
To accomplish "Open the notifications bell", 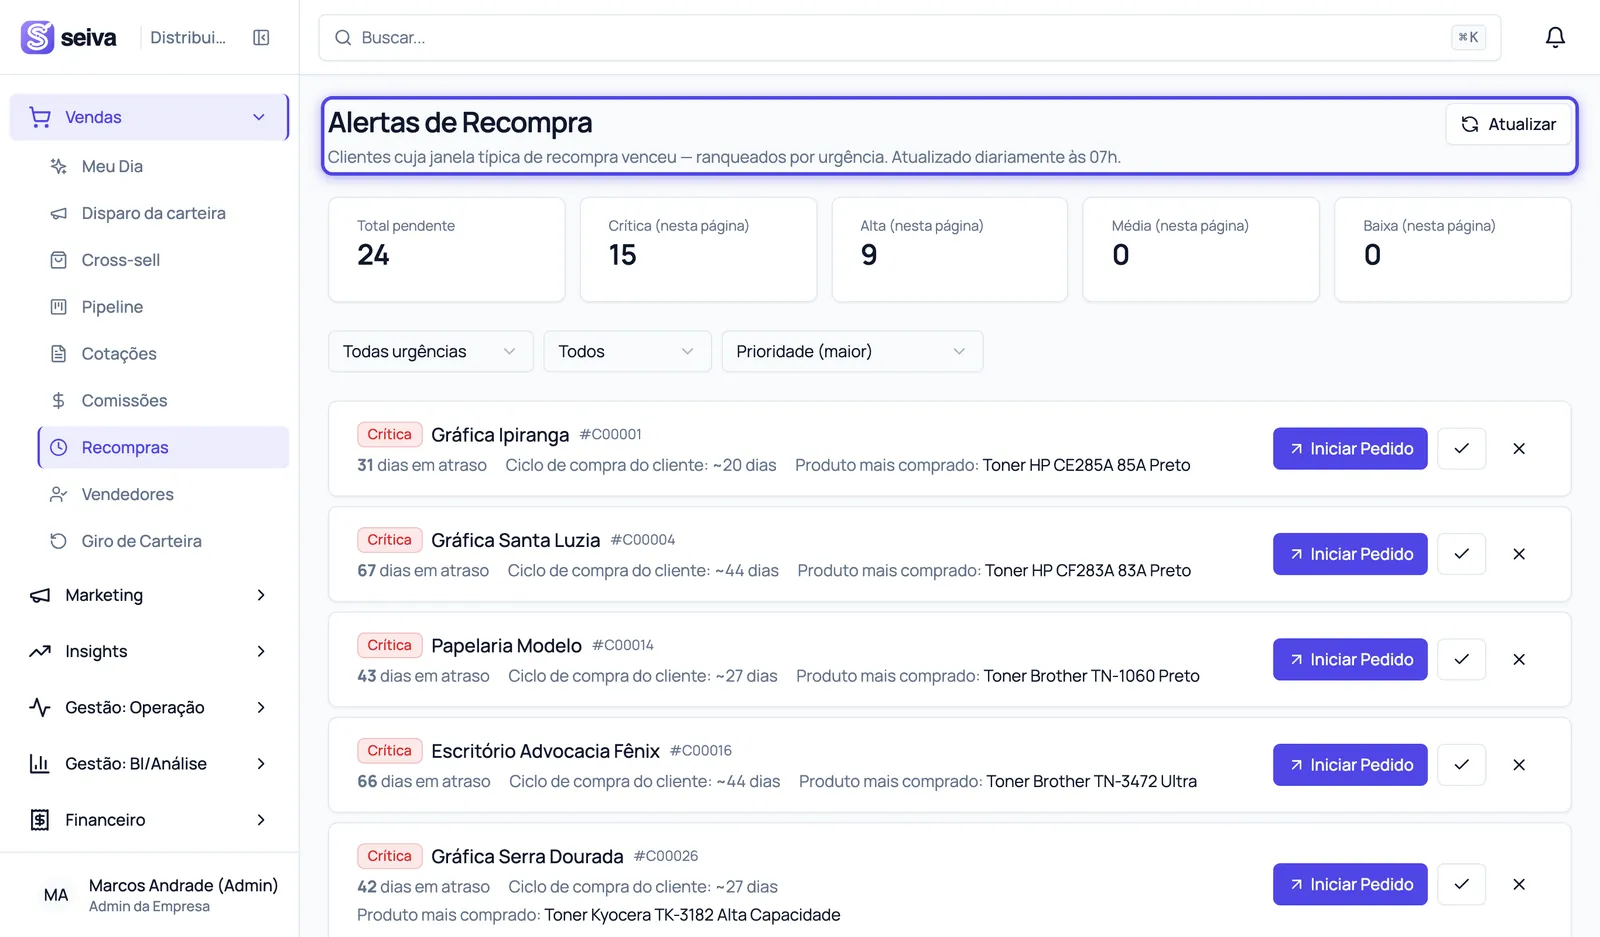I will 1555,37.
